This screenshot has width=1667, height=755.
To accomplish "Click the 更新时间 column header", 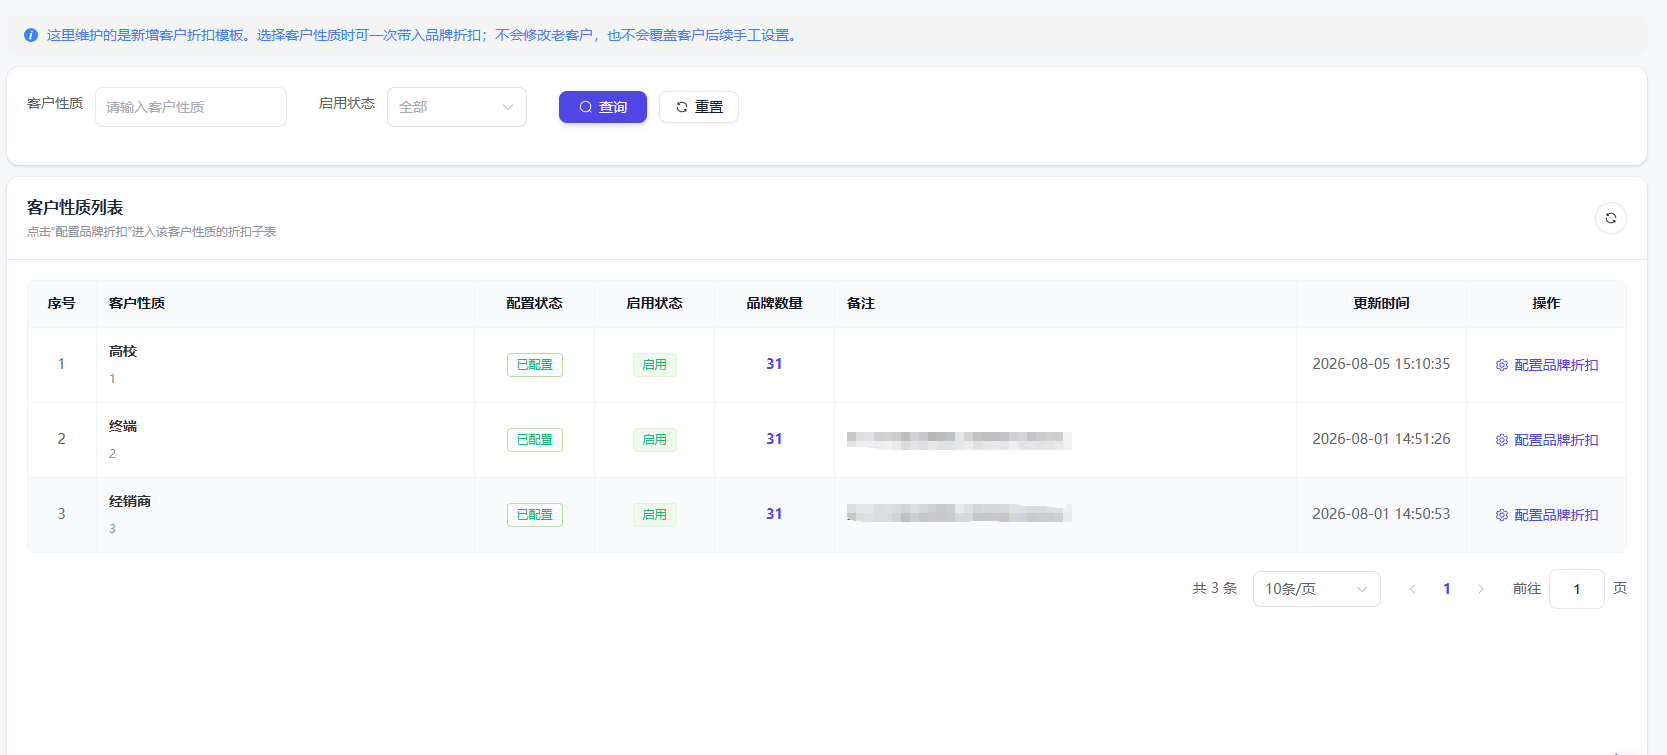I will 1381,303.
